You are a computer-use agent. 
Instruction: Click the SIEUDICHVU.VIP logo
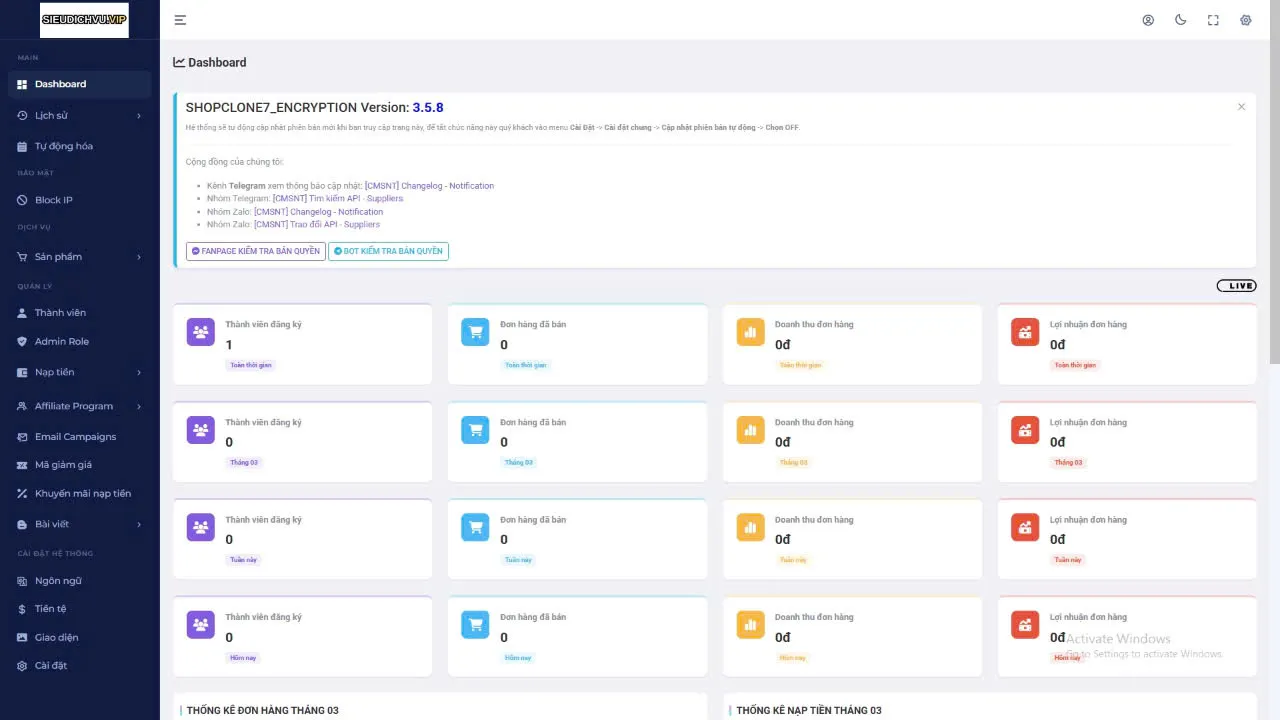tap(84, 20)
